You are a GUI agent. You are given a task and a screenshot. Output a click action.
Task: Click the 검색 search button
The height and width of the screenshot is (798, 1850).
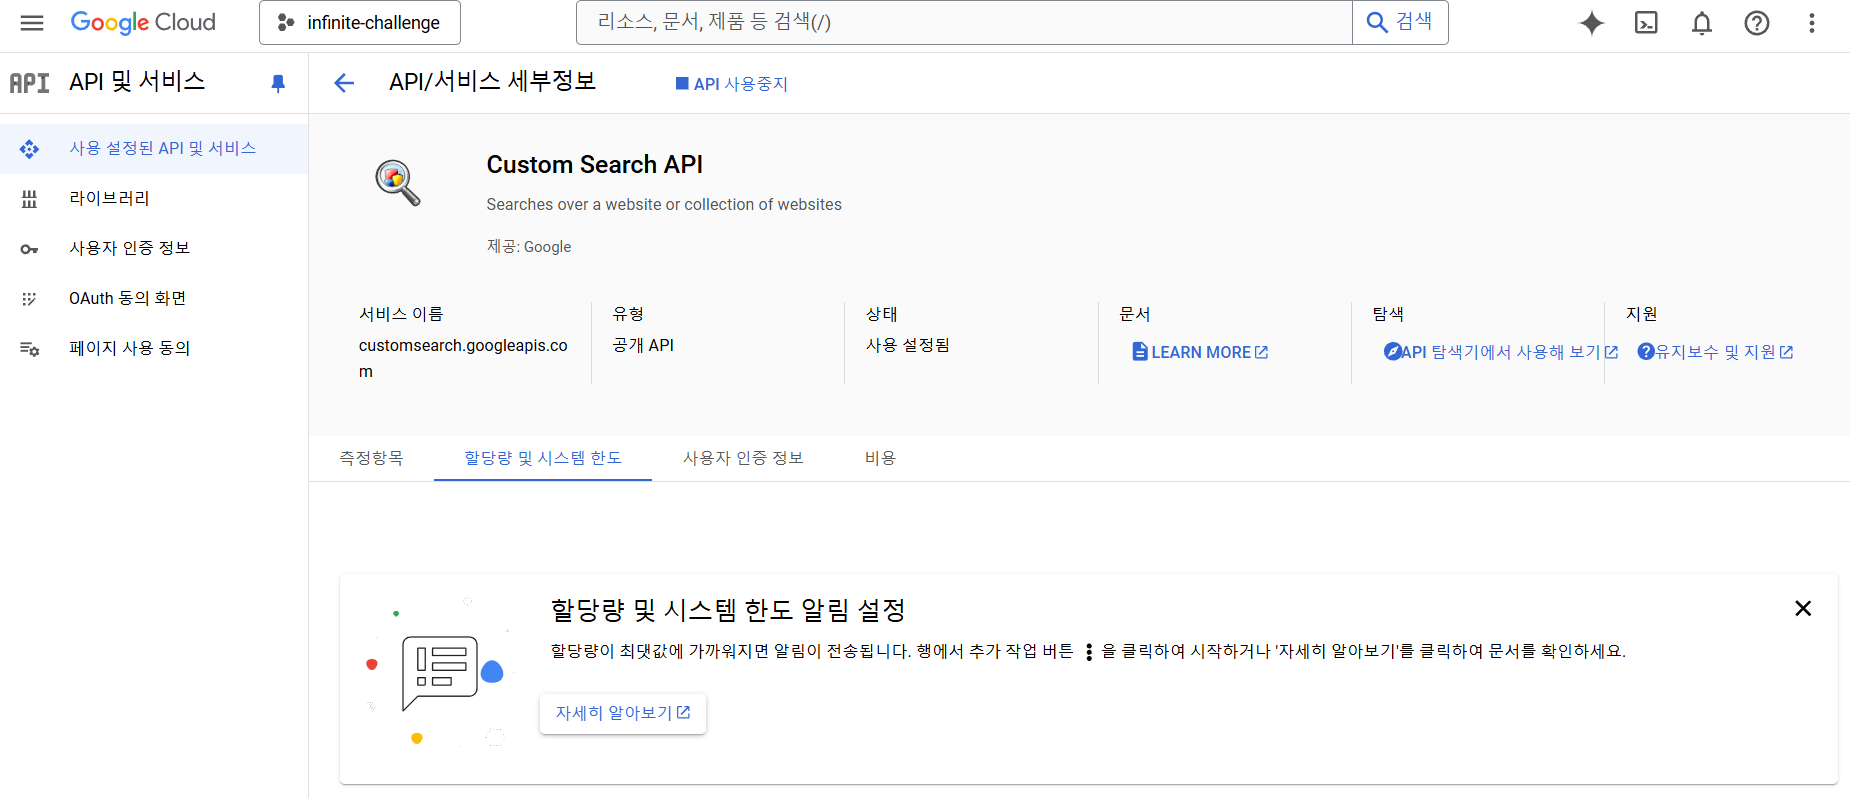(1400, 23)
